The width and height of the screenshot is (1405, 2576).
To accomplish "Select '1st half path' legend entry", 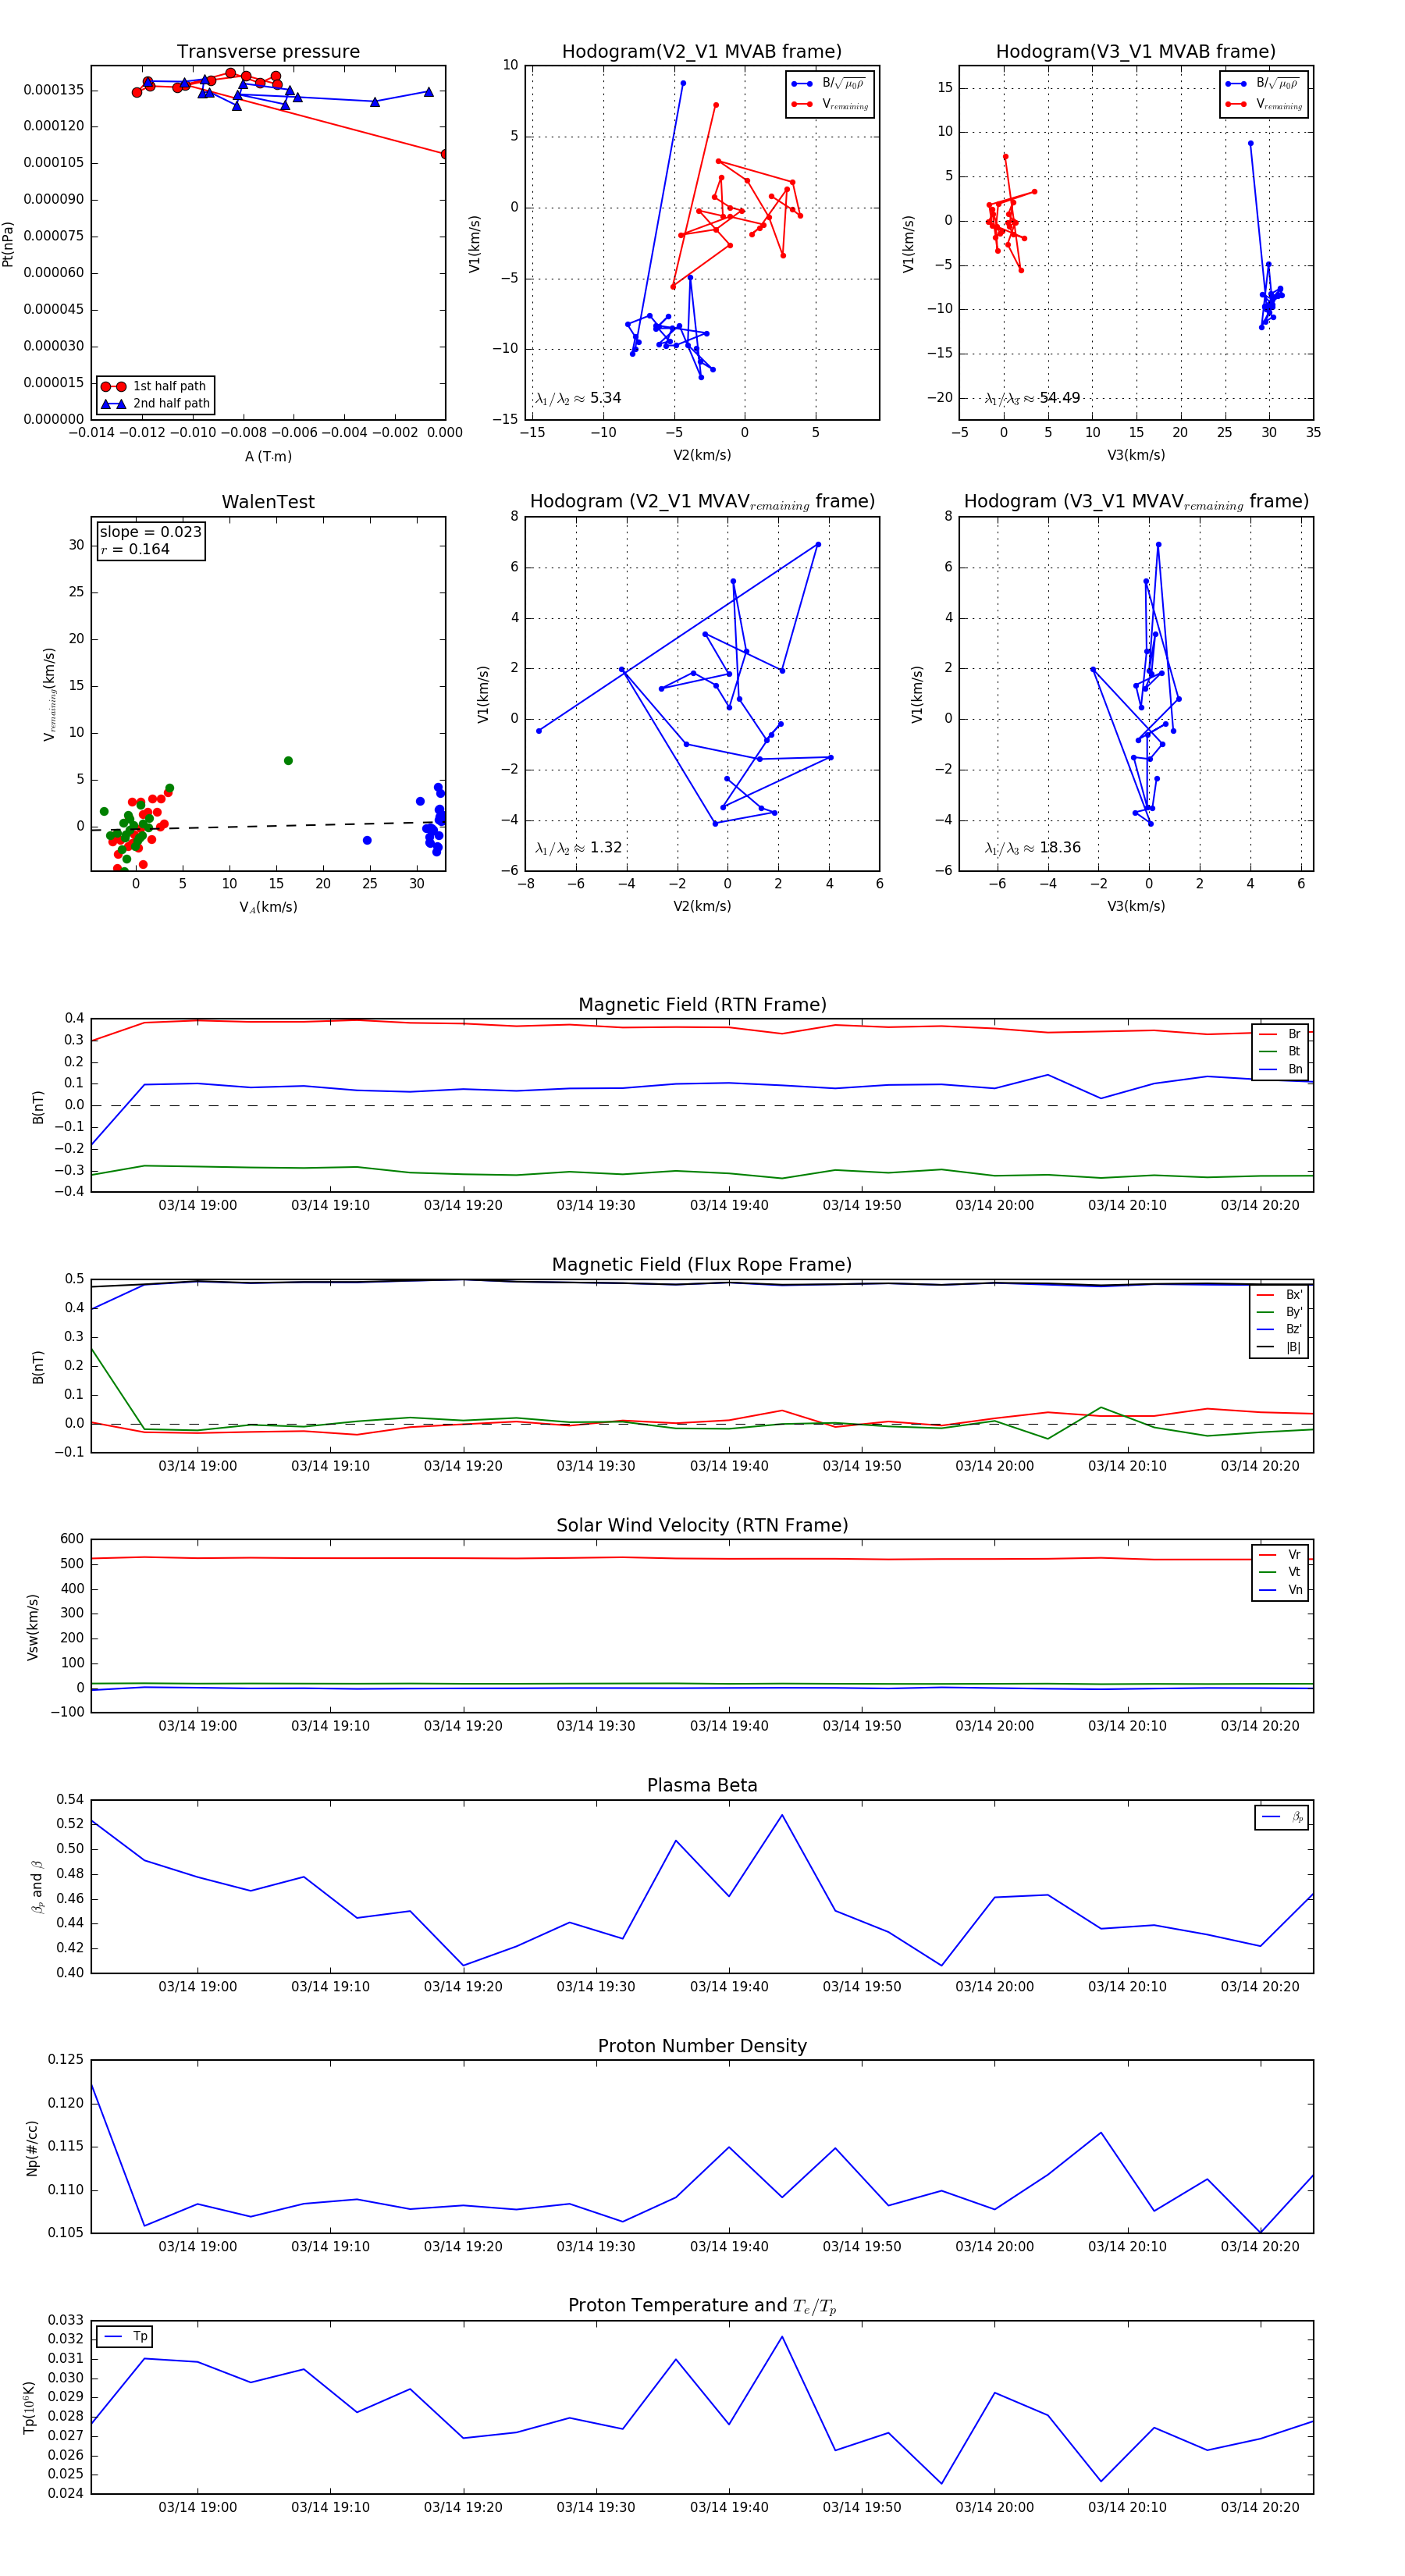I will [x=156, y=386].
